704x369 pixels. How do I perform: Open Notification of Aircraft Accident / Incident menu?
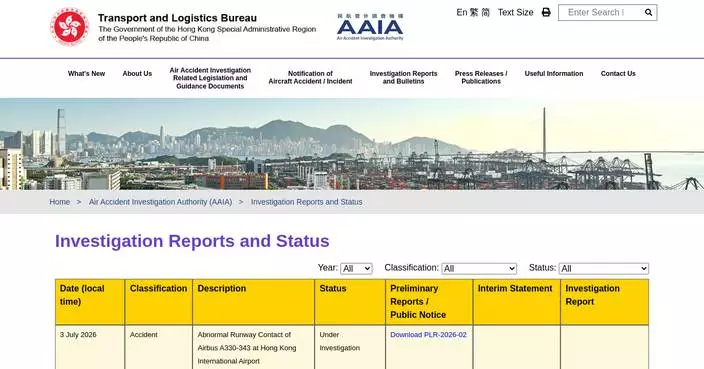tap(310, 78)
